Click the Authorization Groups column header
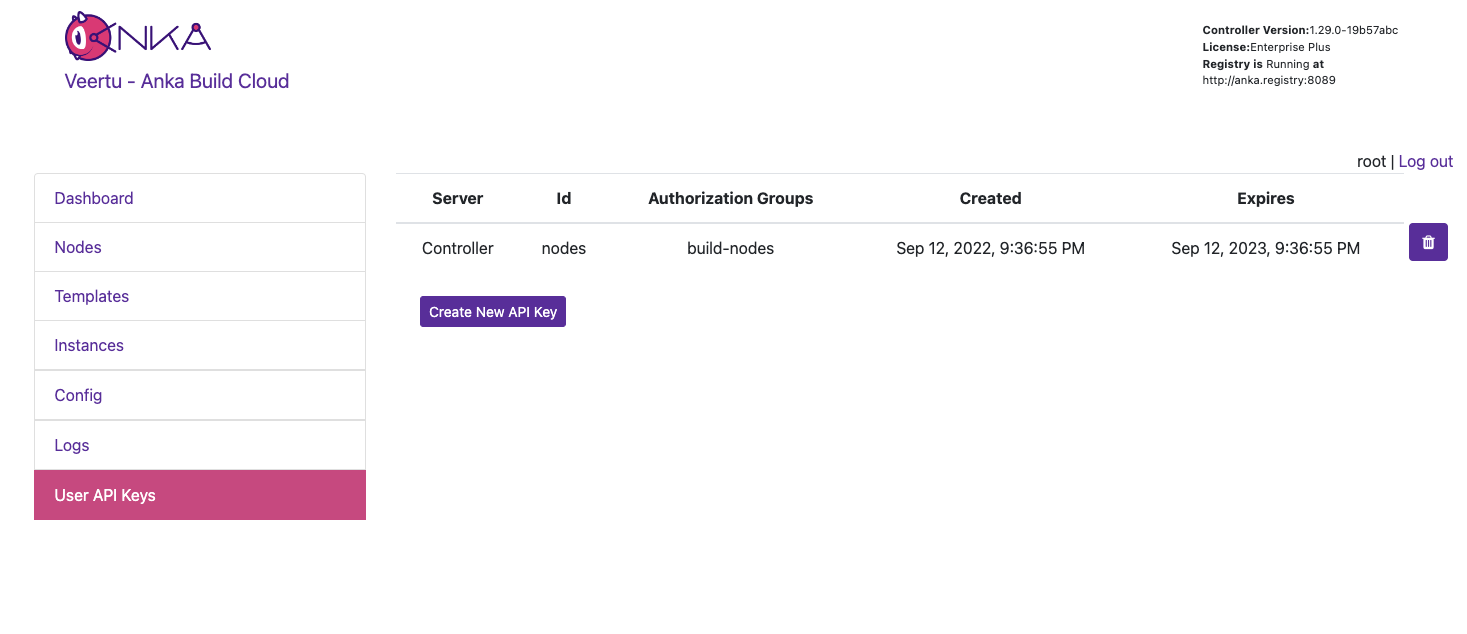The width and height of the screenshot is (1467, 634). (x=730, y=198)
